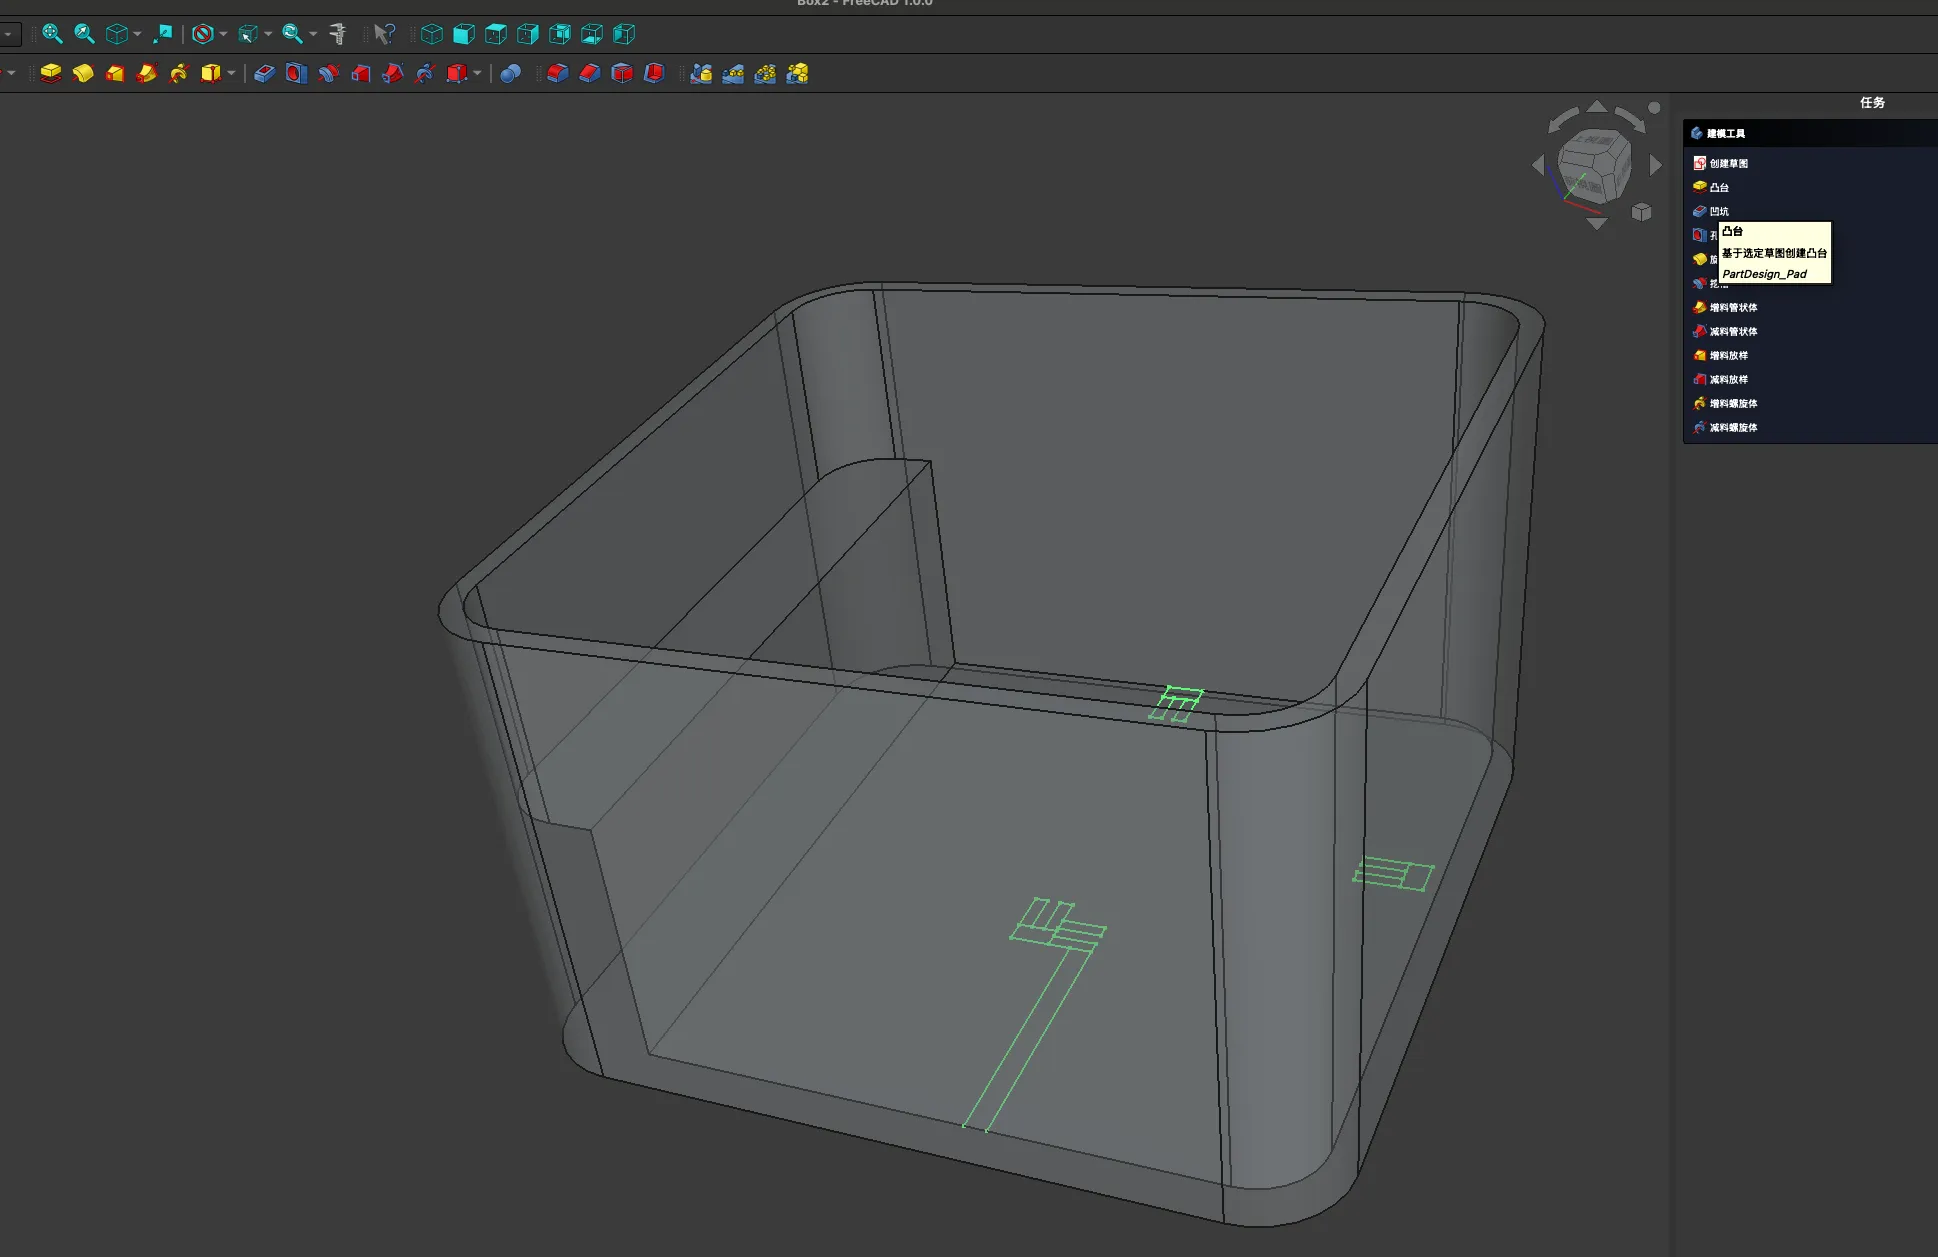
Task: Click 创建草图 in the task panel
Action: tap(1728, 163)
